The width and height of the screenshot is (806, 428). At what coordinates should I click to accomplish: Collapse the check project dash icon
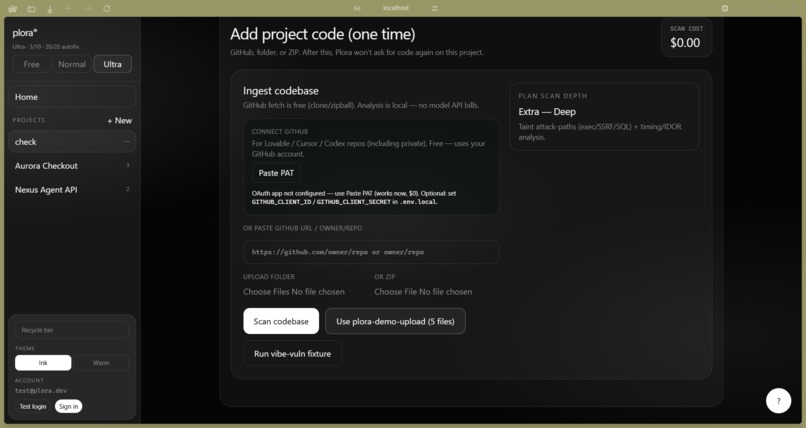tap(126, 142)
